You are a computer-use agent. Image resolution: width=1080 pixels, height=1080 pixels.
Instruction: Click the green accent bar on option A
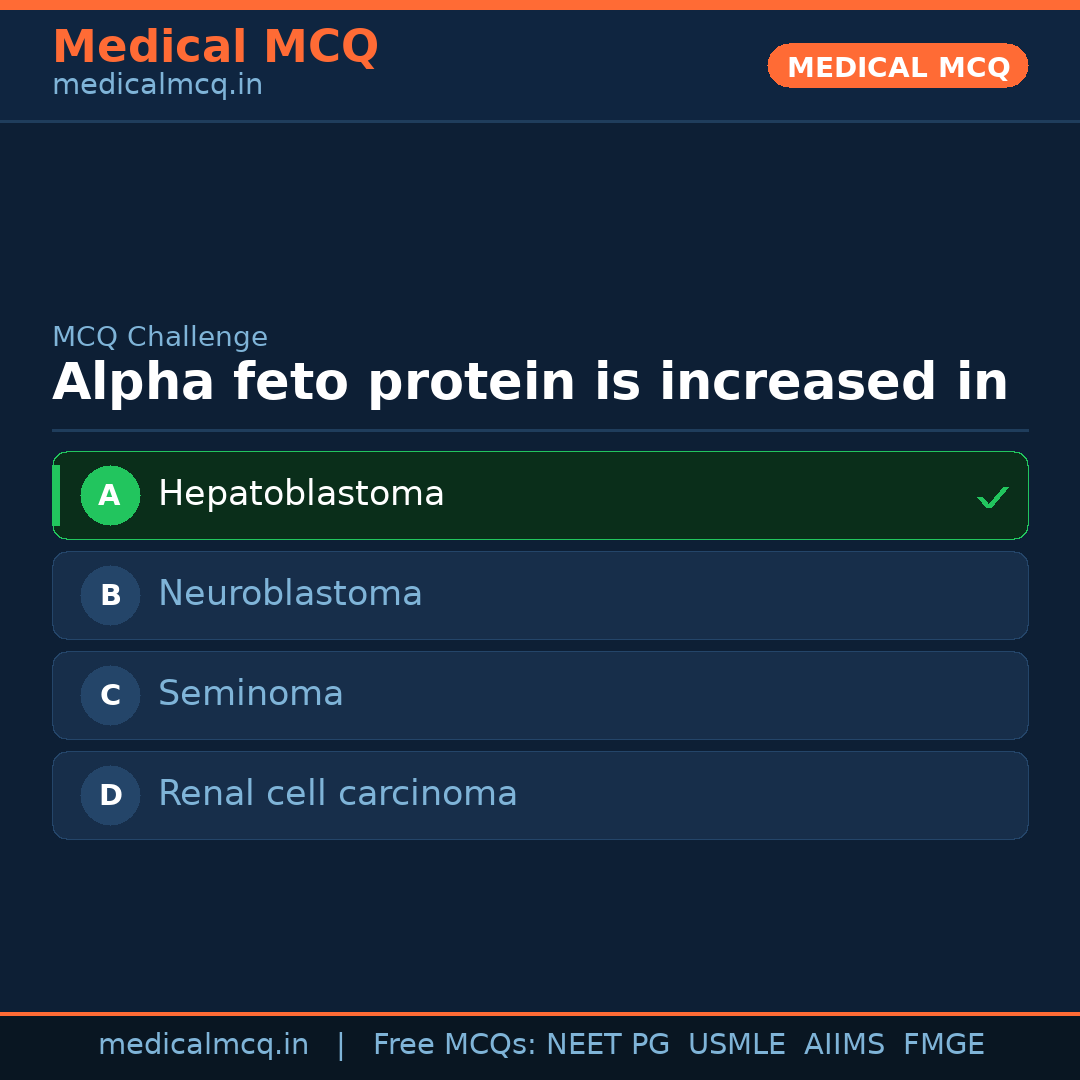point(56,495)
